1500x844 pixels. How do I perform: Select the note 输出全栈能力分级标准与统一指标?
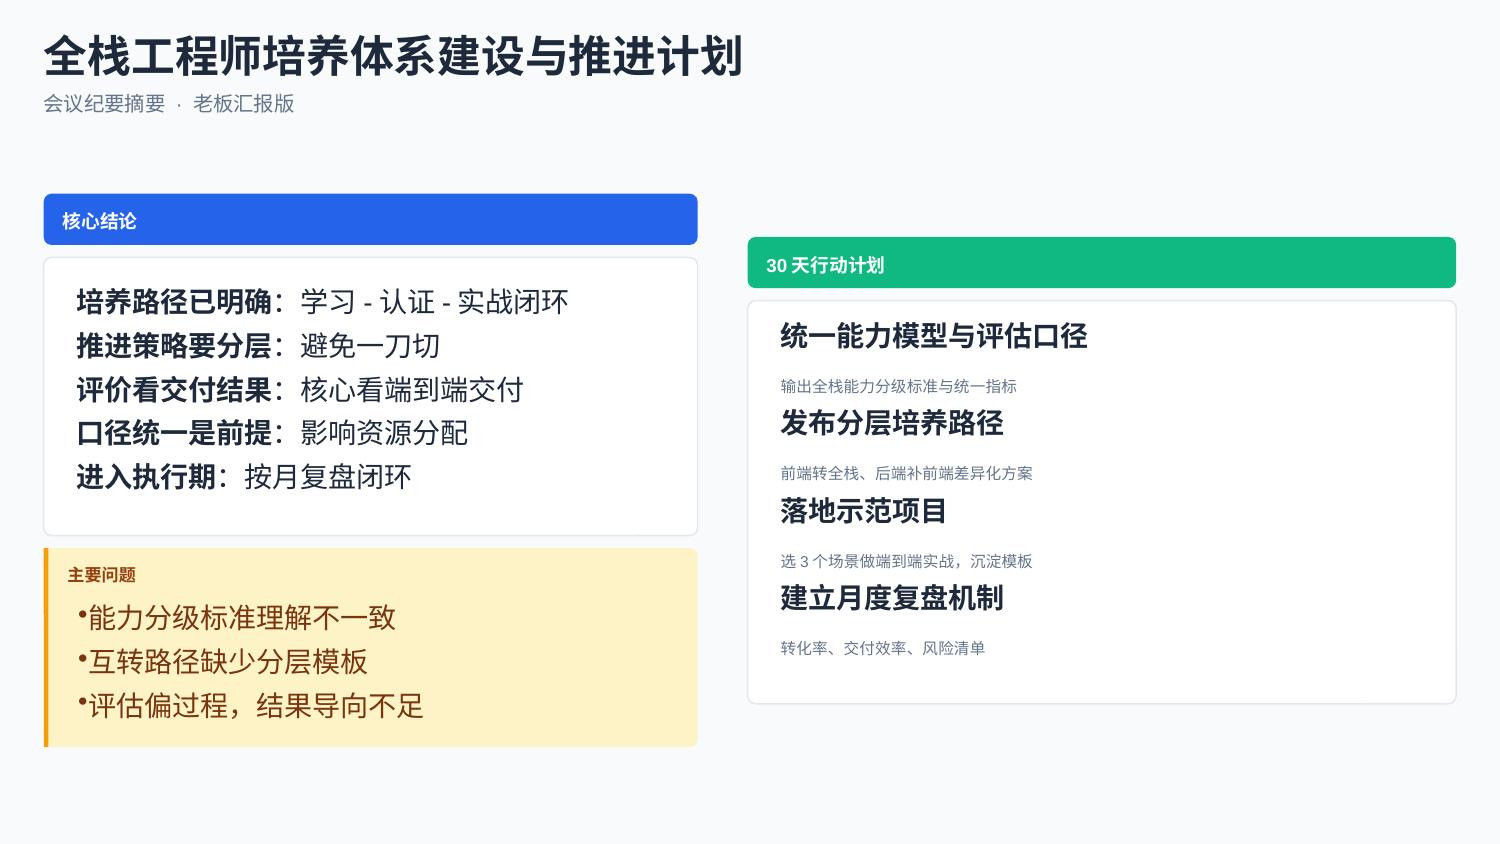click(x=899, y=386)
